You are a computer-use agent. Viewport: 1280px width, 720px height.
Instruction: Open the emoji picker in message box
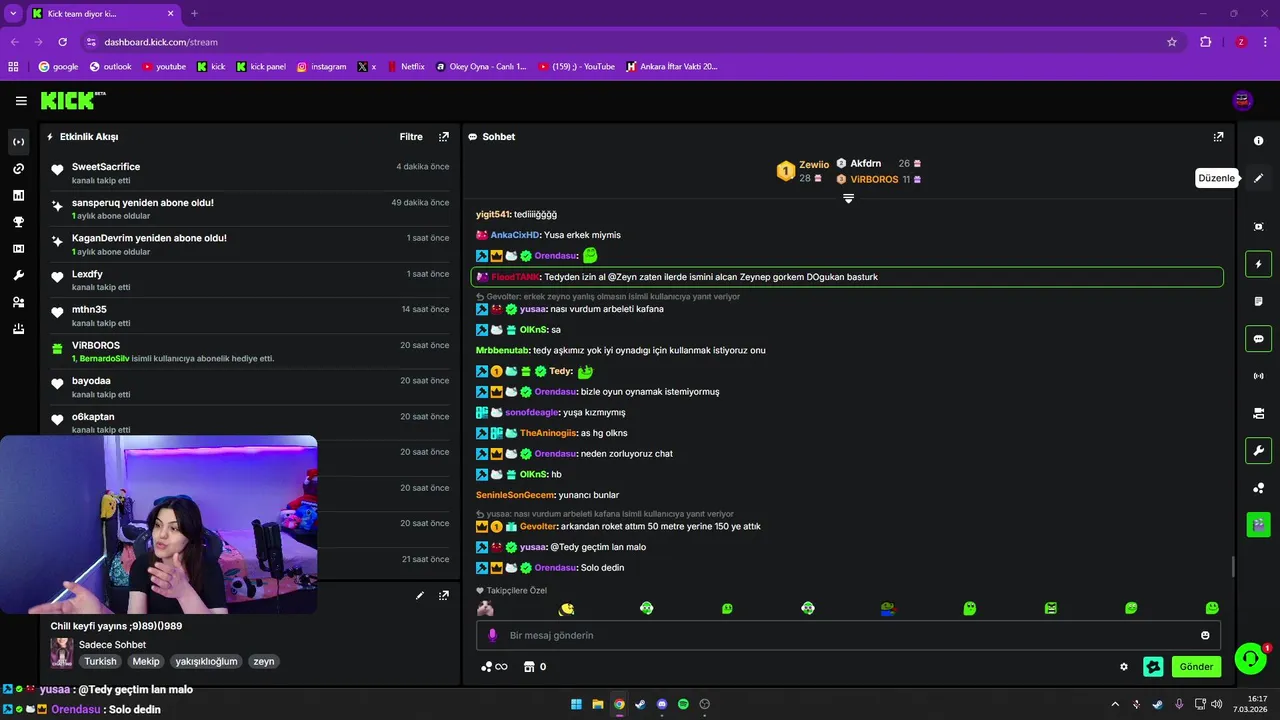click(1205, 635)
